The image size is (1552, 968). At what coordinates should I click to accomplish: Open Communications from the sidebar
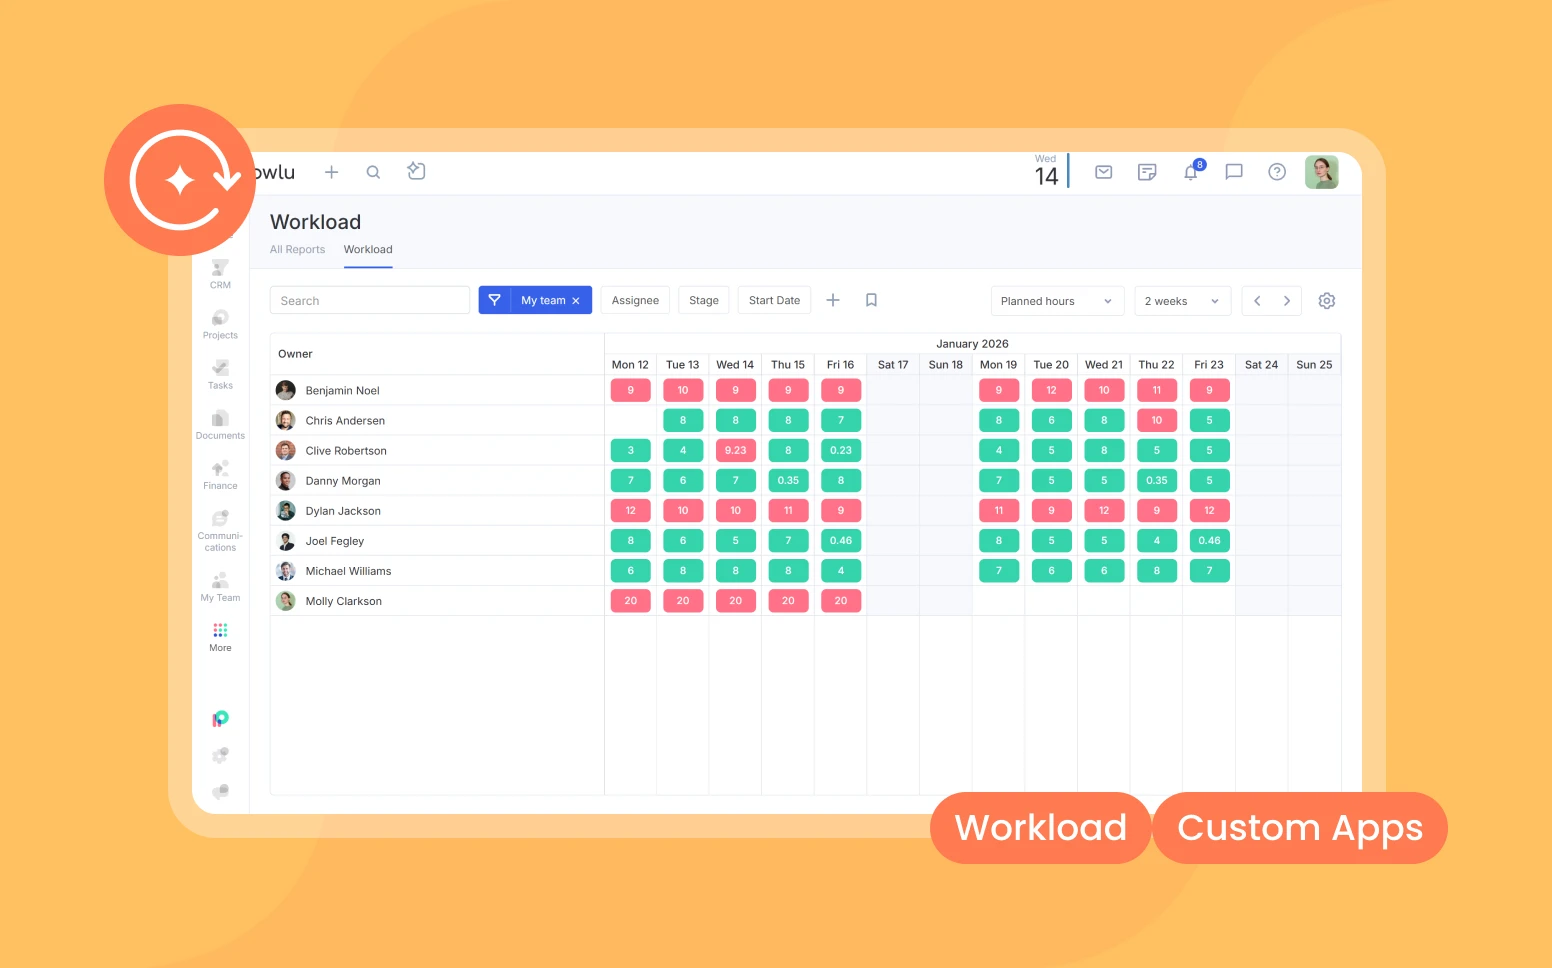219,527
